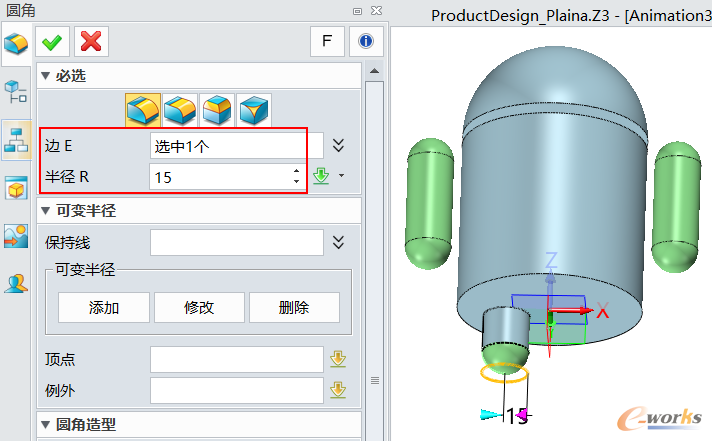Open the view manager sidebar icon
The height and width of the screenshot is (441, 712).
[x=16, y=188]
